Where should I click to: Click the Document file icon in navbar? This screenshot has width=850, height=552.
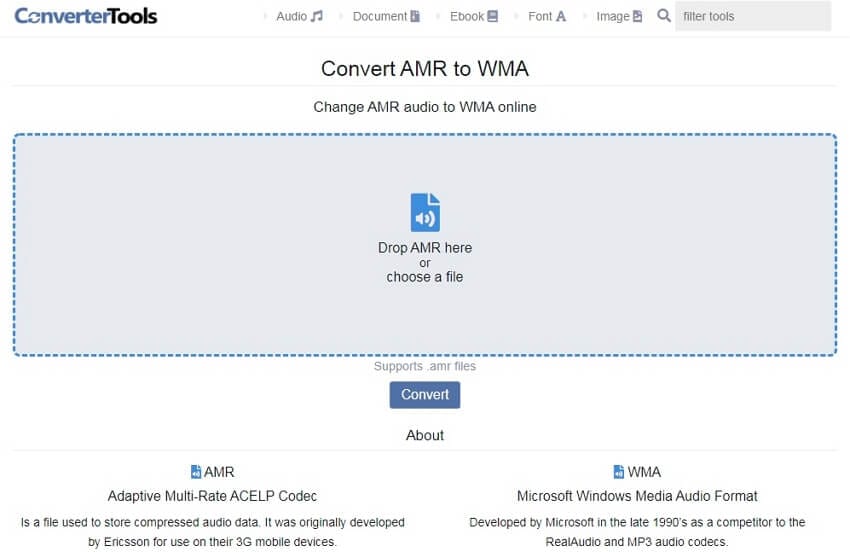(415, 16)
